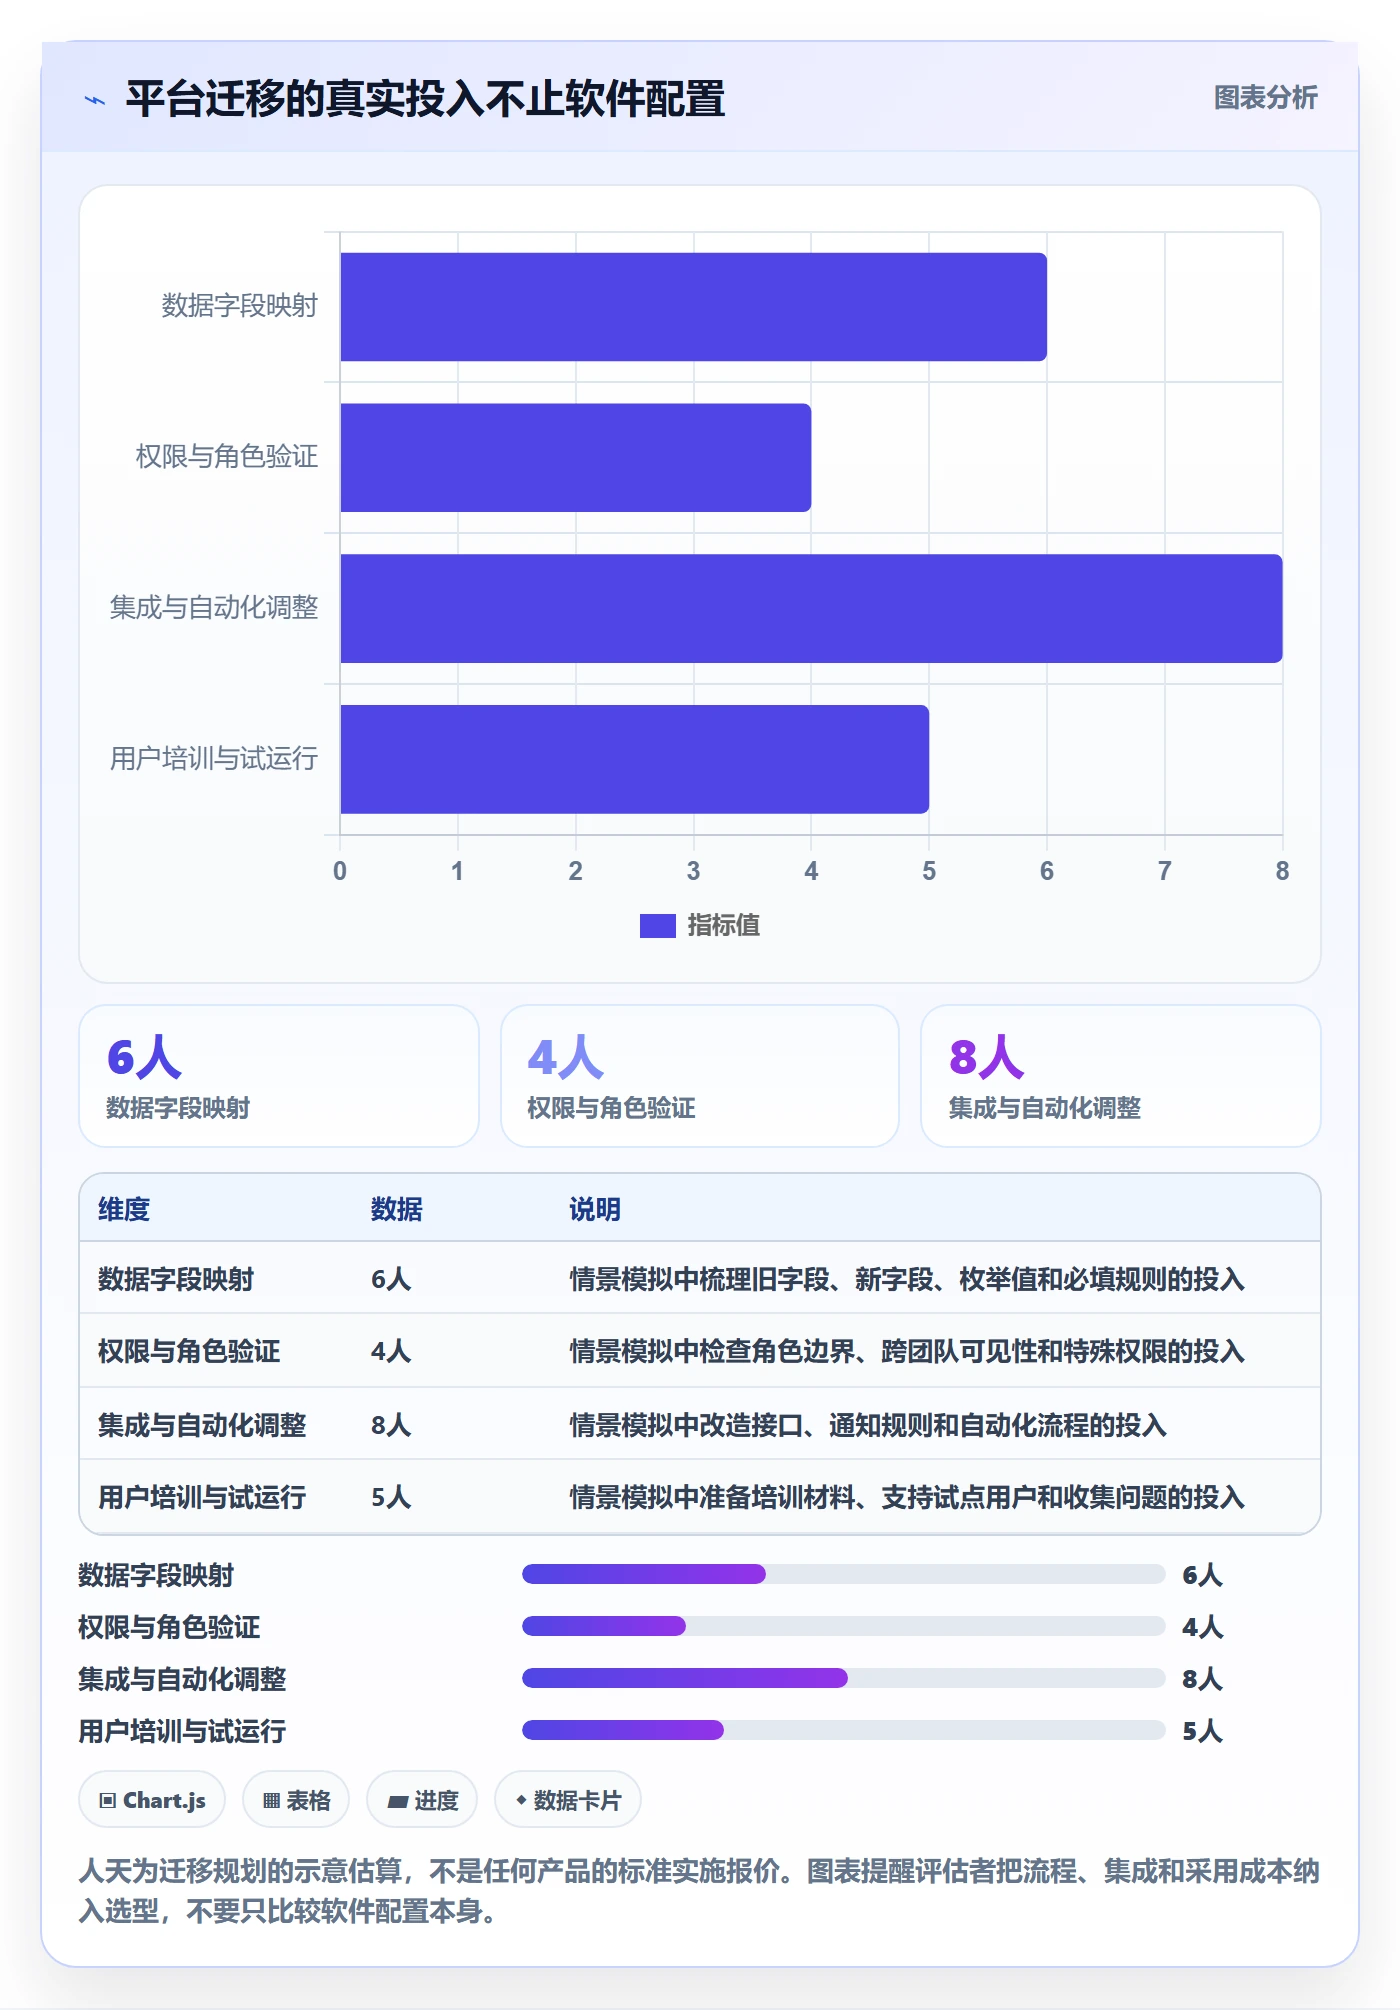
Task: Click the 说明 table column header
Action: [x=595, y=1209]
